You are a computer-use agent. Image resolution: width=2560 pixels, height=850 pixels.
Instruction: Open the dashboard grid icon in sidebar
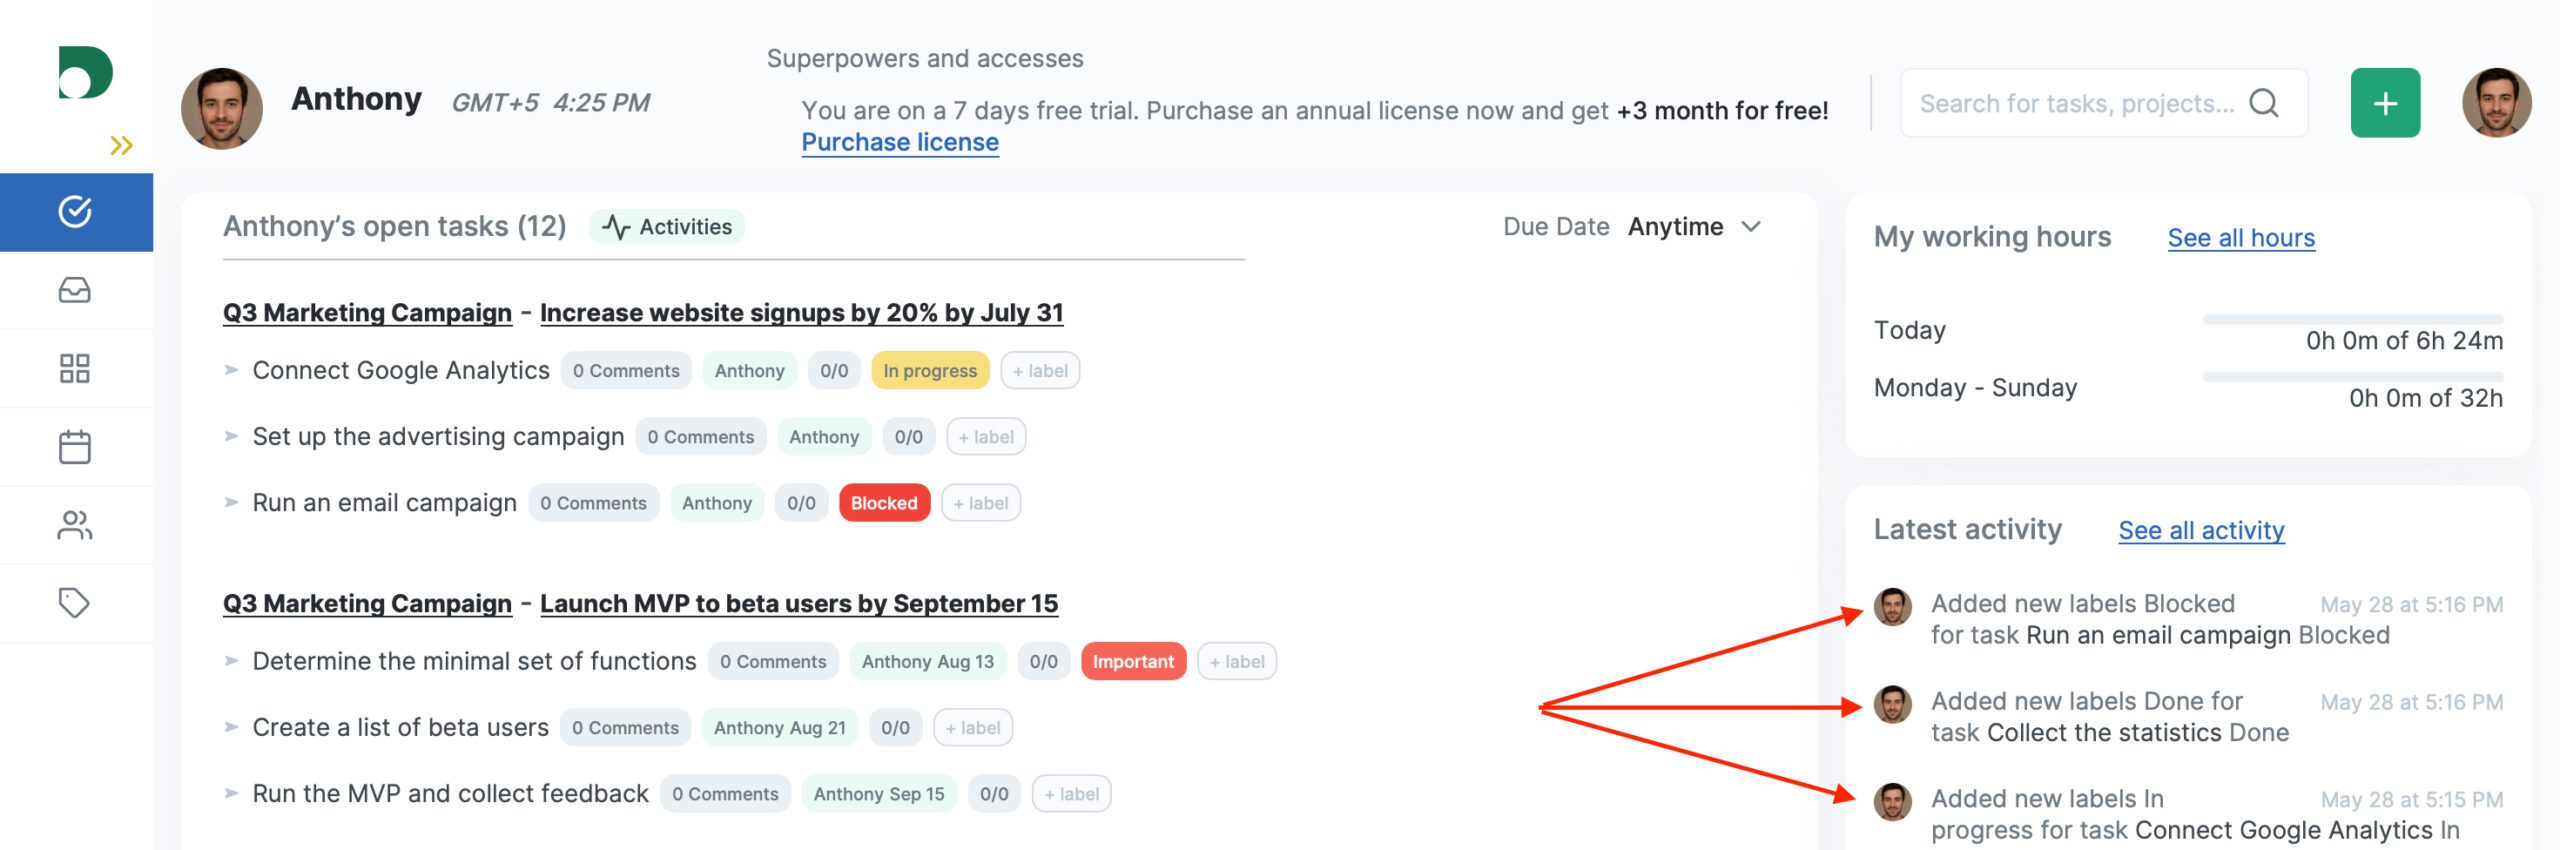coord(75,368)
